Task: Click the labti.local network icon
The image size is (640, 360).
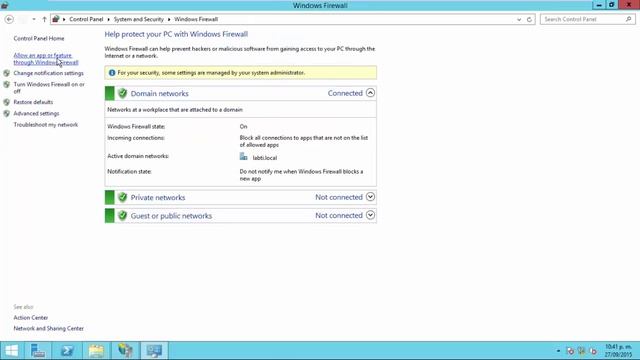Action: point(244,157)
